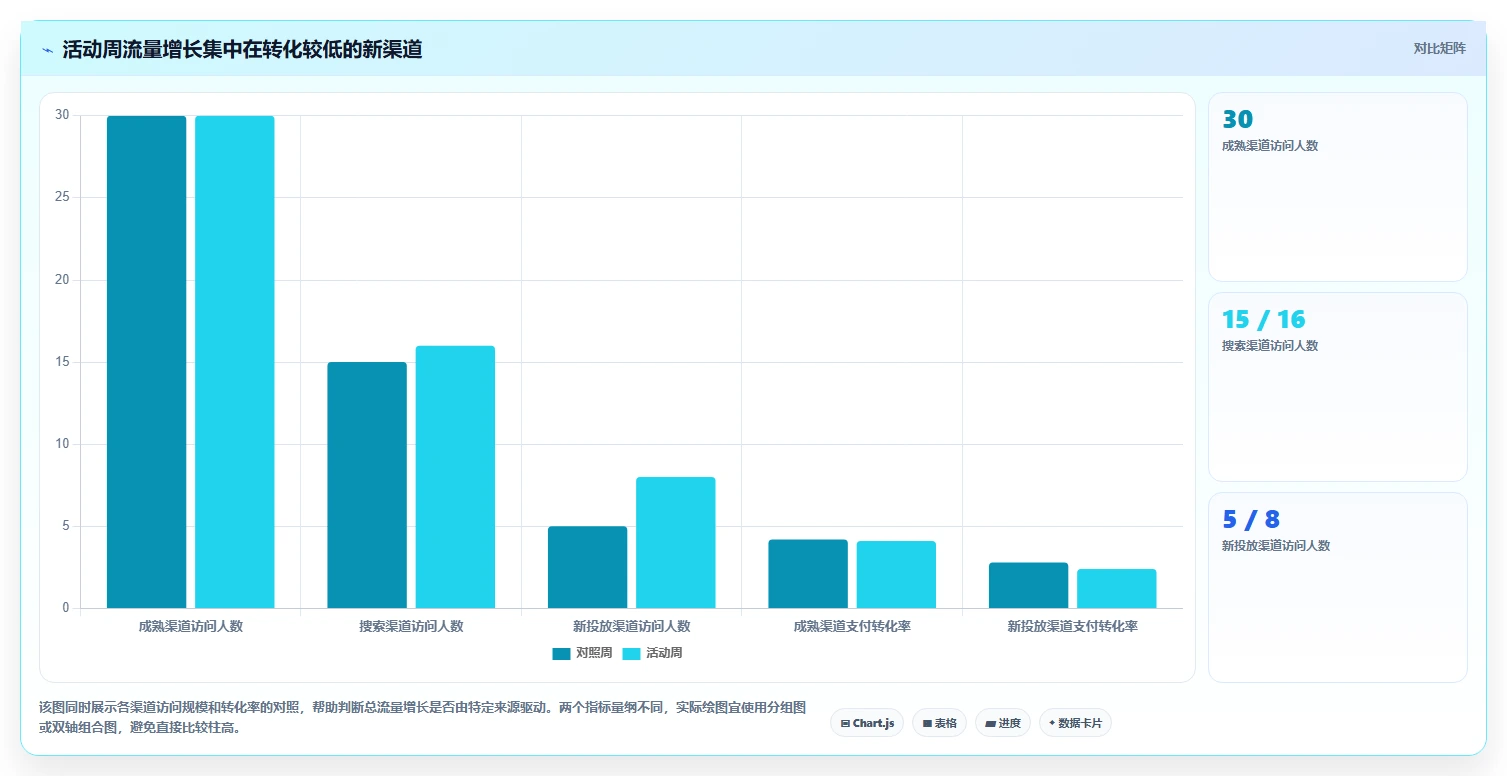Click the y-axis tick label 20

pyautogui.click(x=62, y=280)
